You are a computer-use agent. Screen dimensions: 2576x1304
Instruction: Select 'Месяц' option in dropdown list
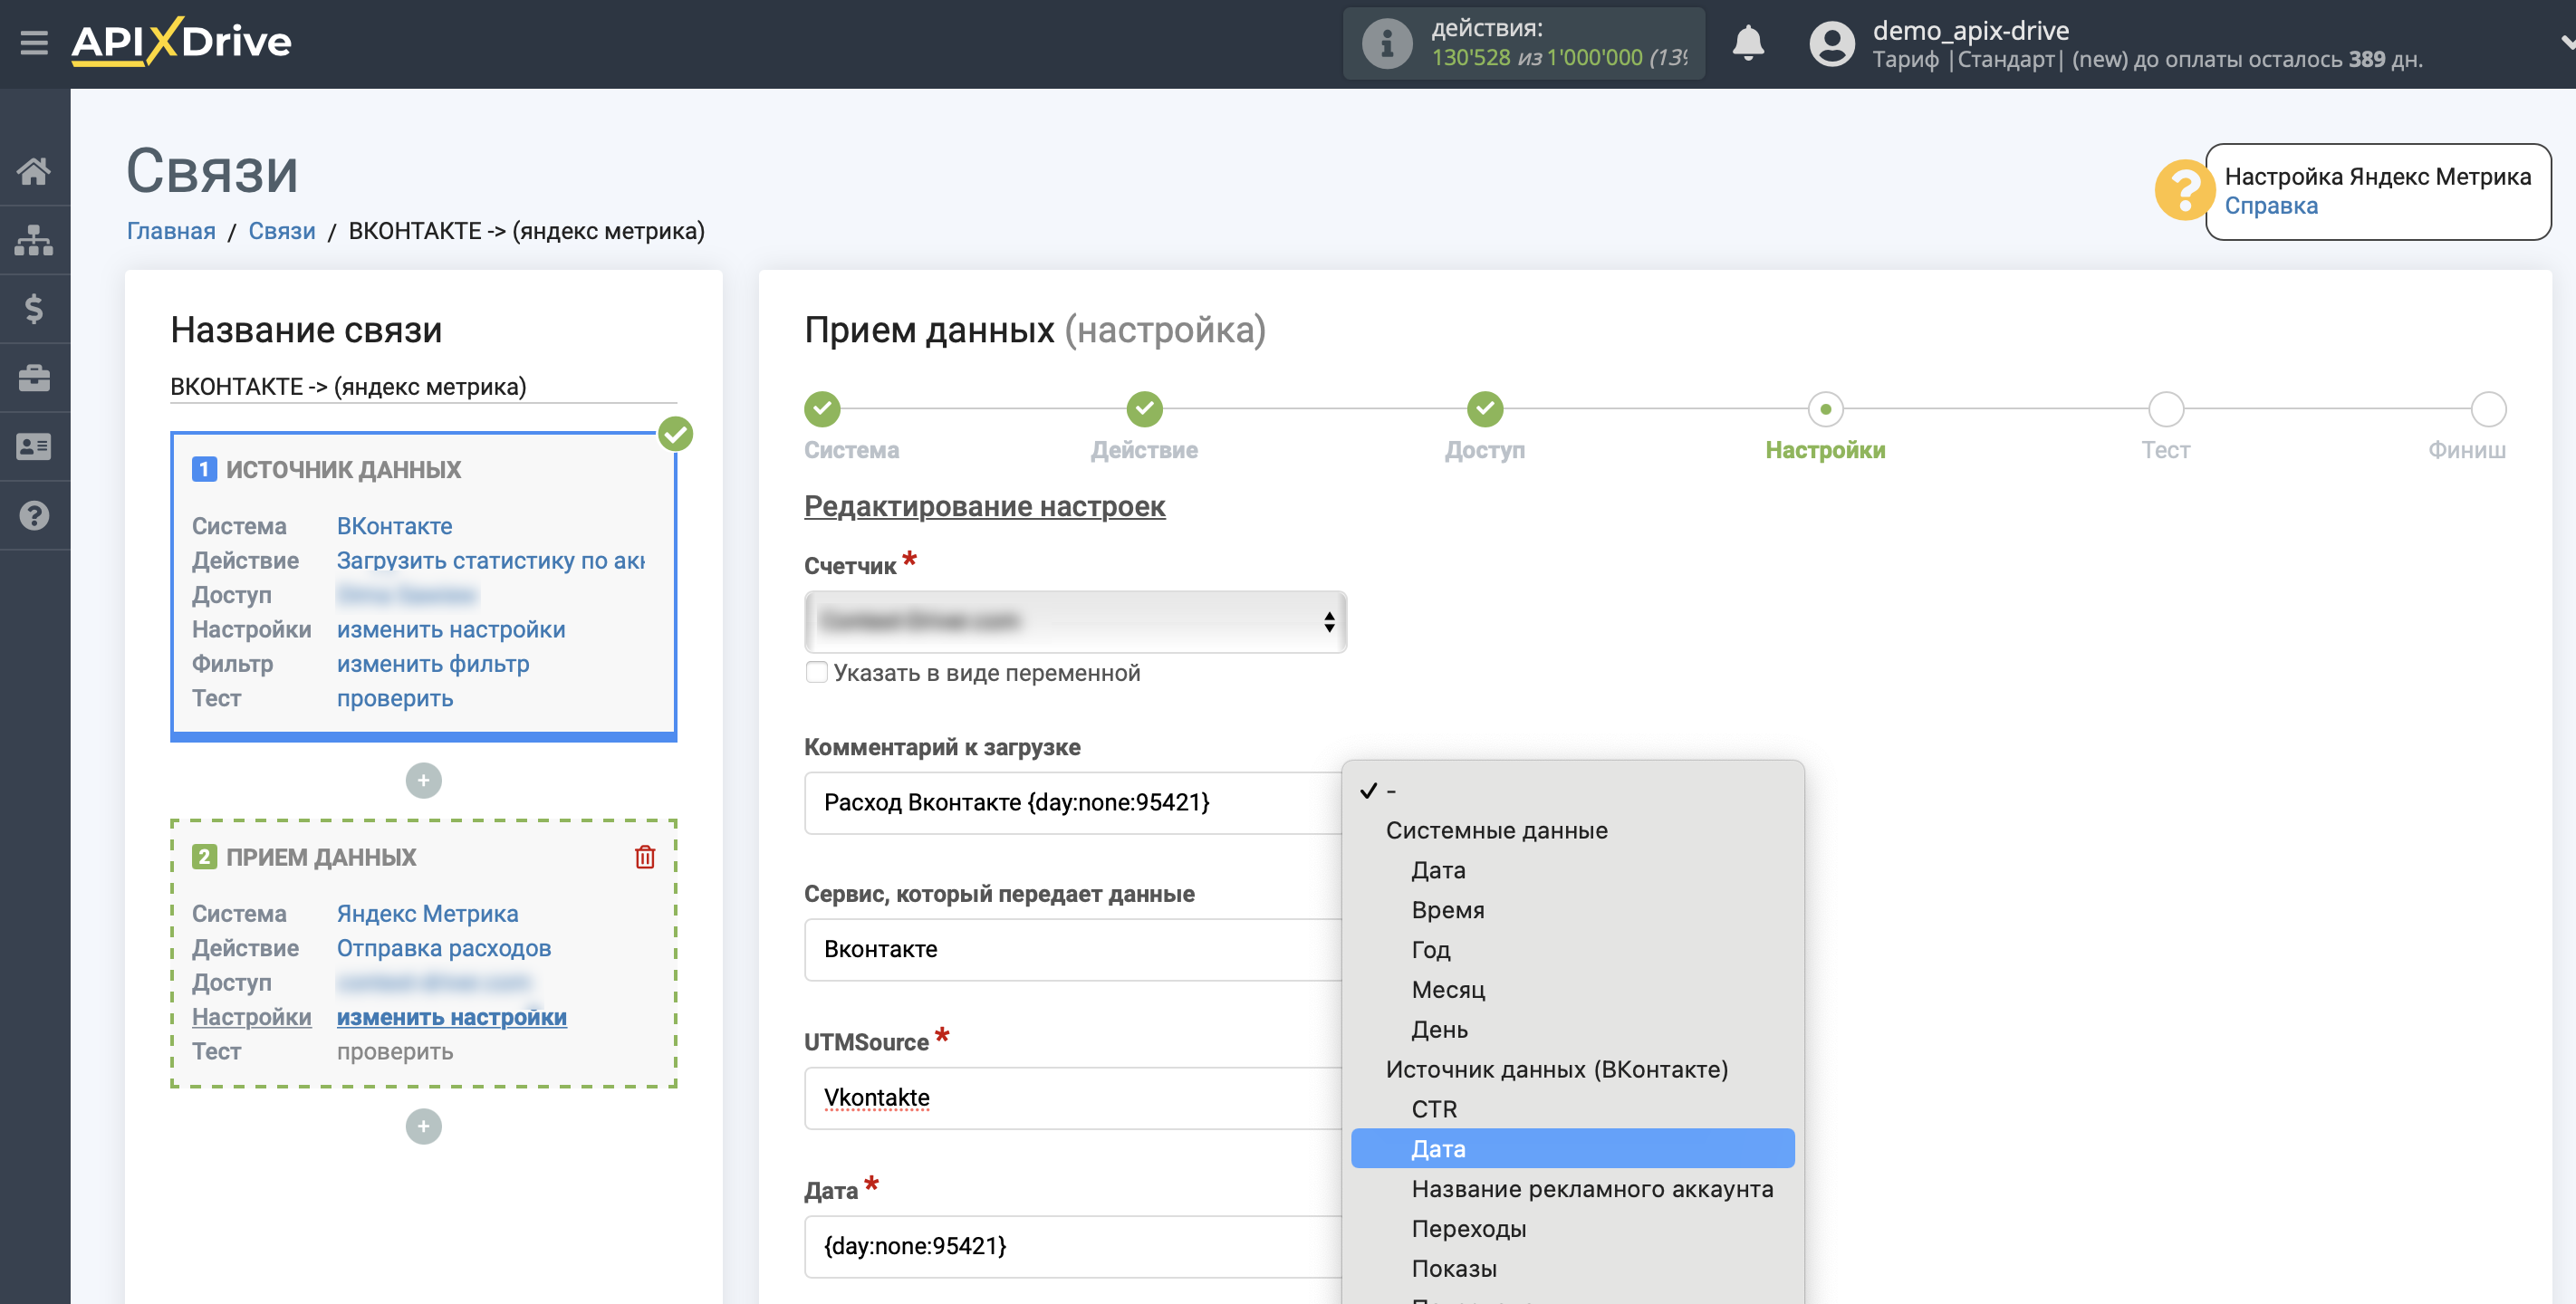point(1572,989)
